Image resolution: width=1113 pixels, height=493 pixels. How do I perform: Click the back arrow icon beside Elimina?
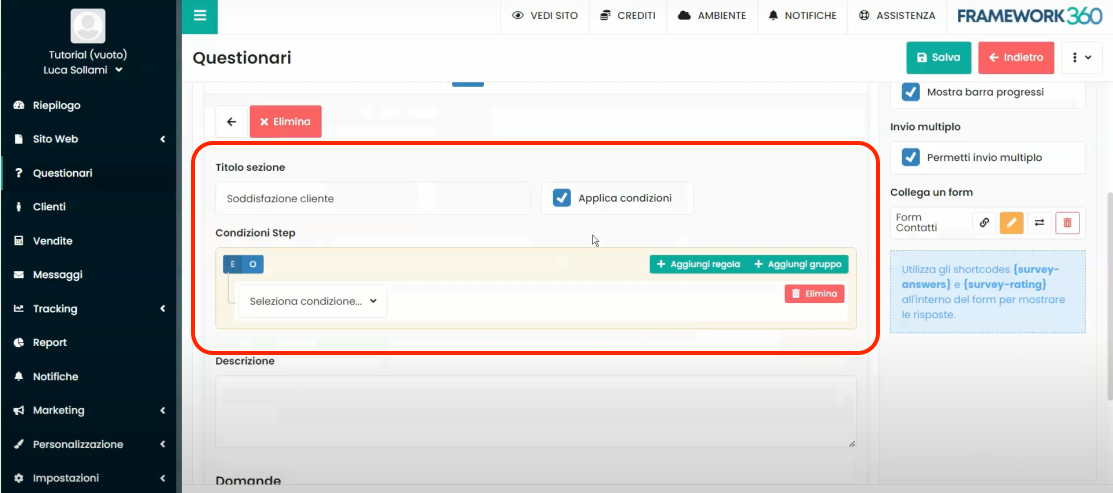pyautogui.click(x=231, y=122)
